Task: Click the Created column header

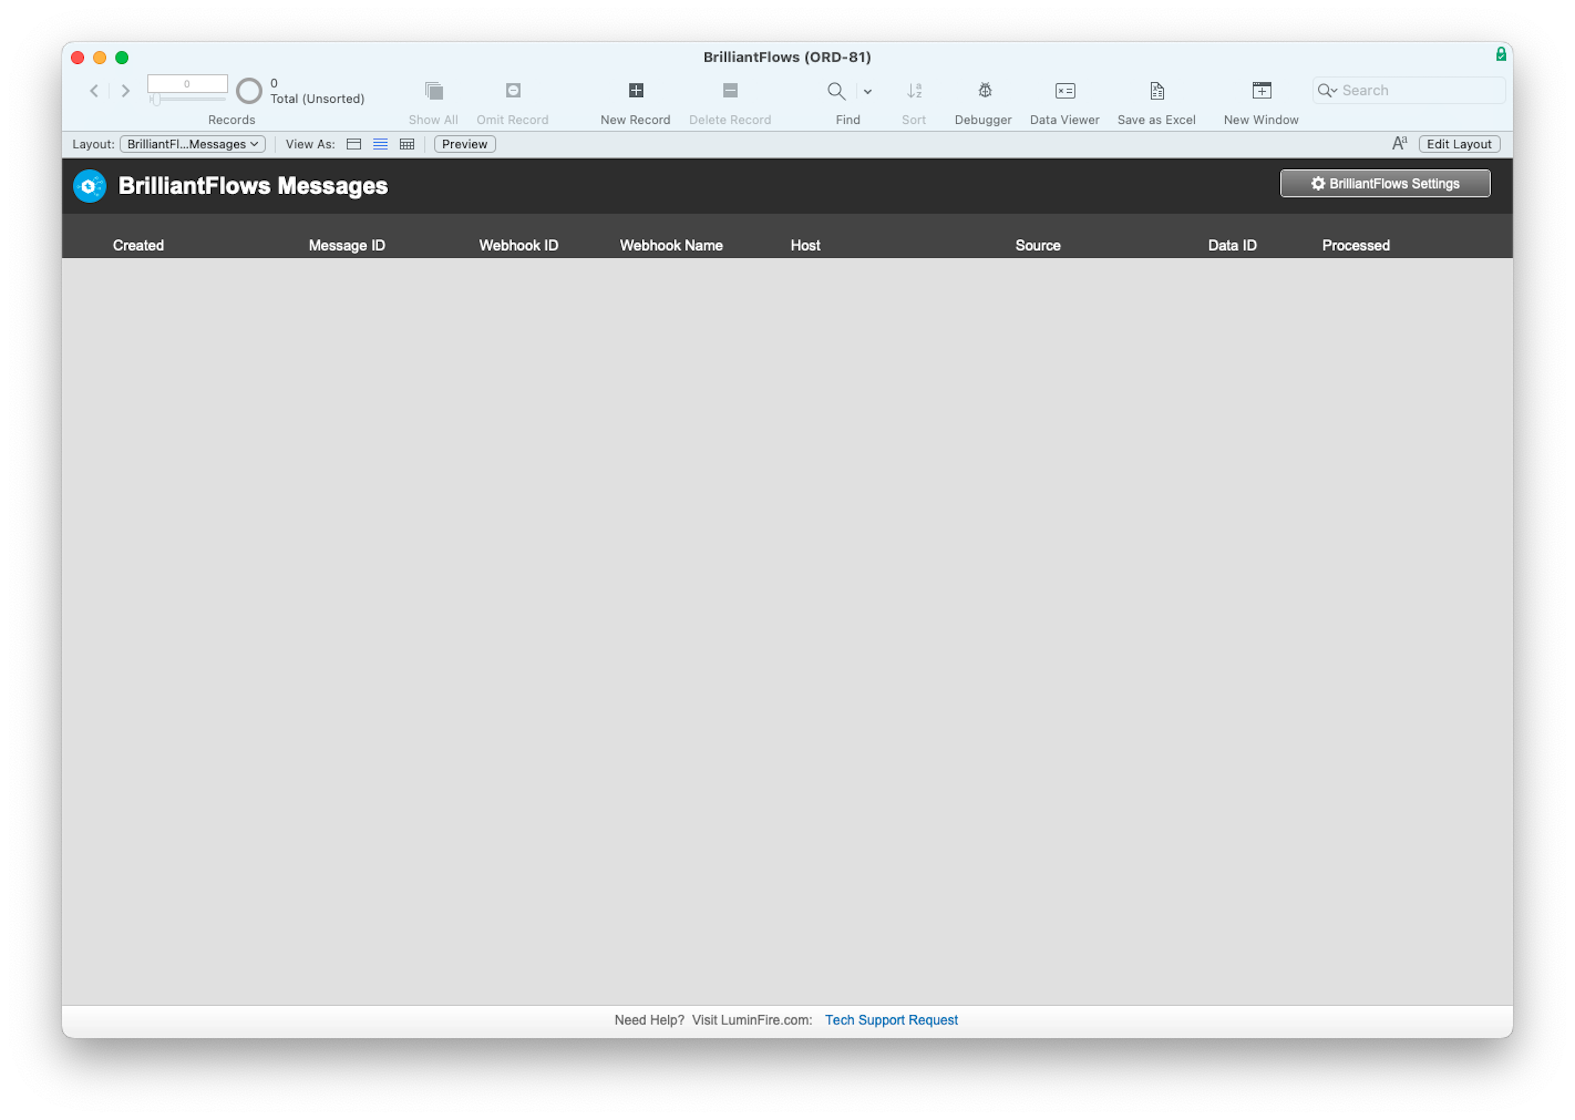Action: 138,245
